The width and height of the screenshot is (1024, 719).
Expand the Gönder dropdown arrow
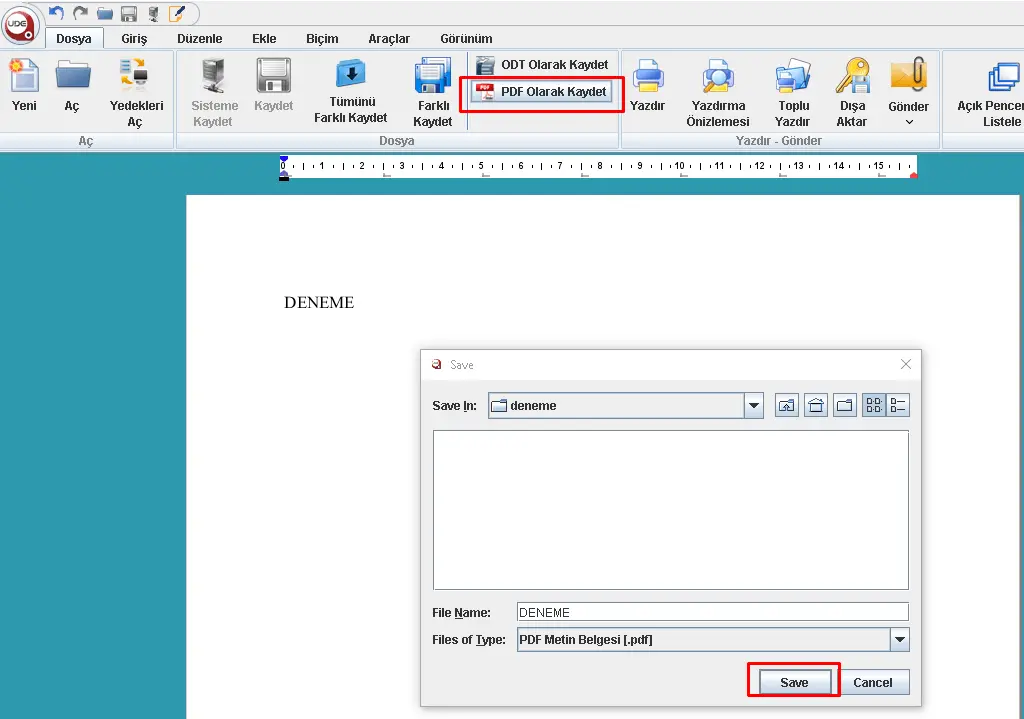(x=909, y=122)
